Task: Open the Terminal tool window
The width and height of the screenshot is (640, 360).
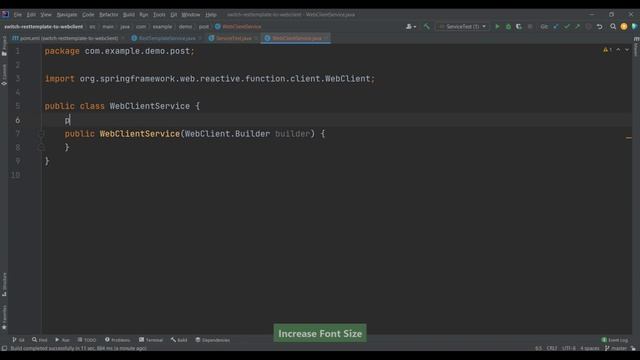Action: tap(151, 340)
